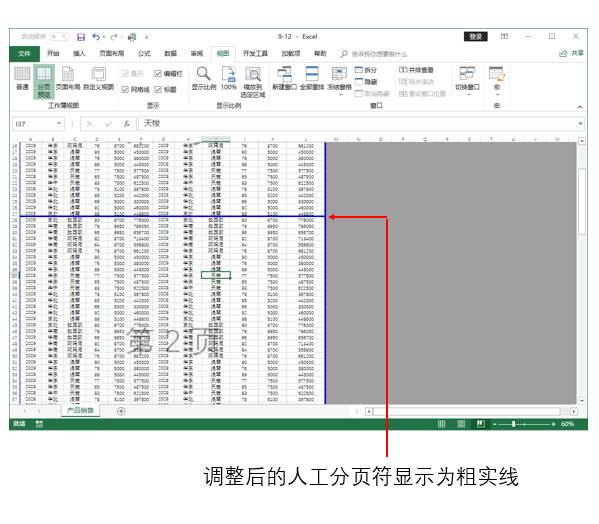Open the Page Layout (页面布局) ribbon tab

112,53
